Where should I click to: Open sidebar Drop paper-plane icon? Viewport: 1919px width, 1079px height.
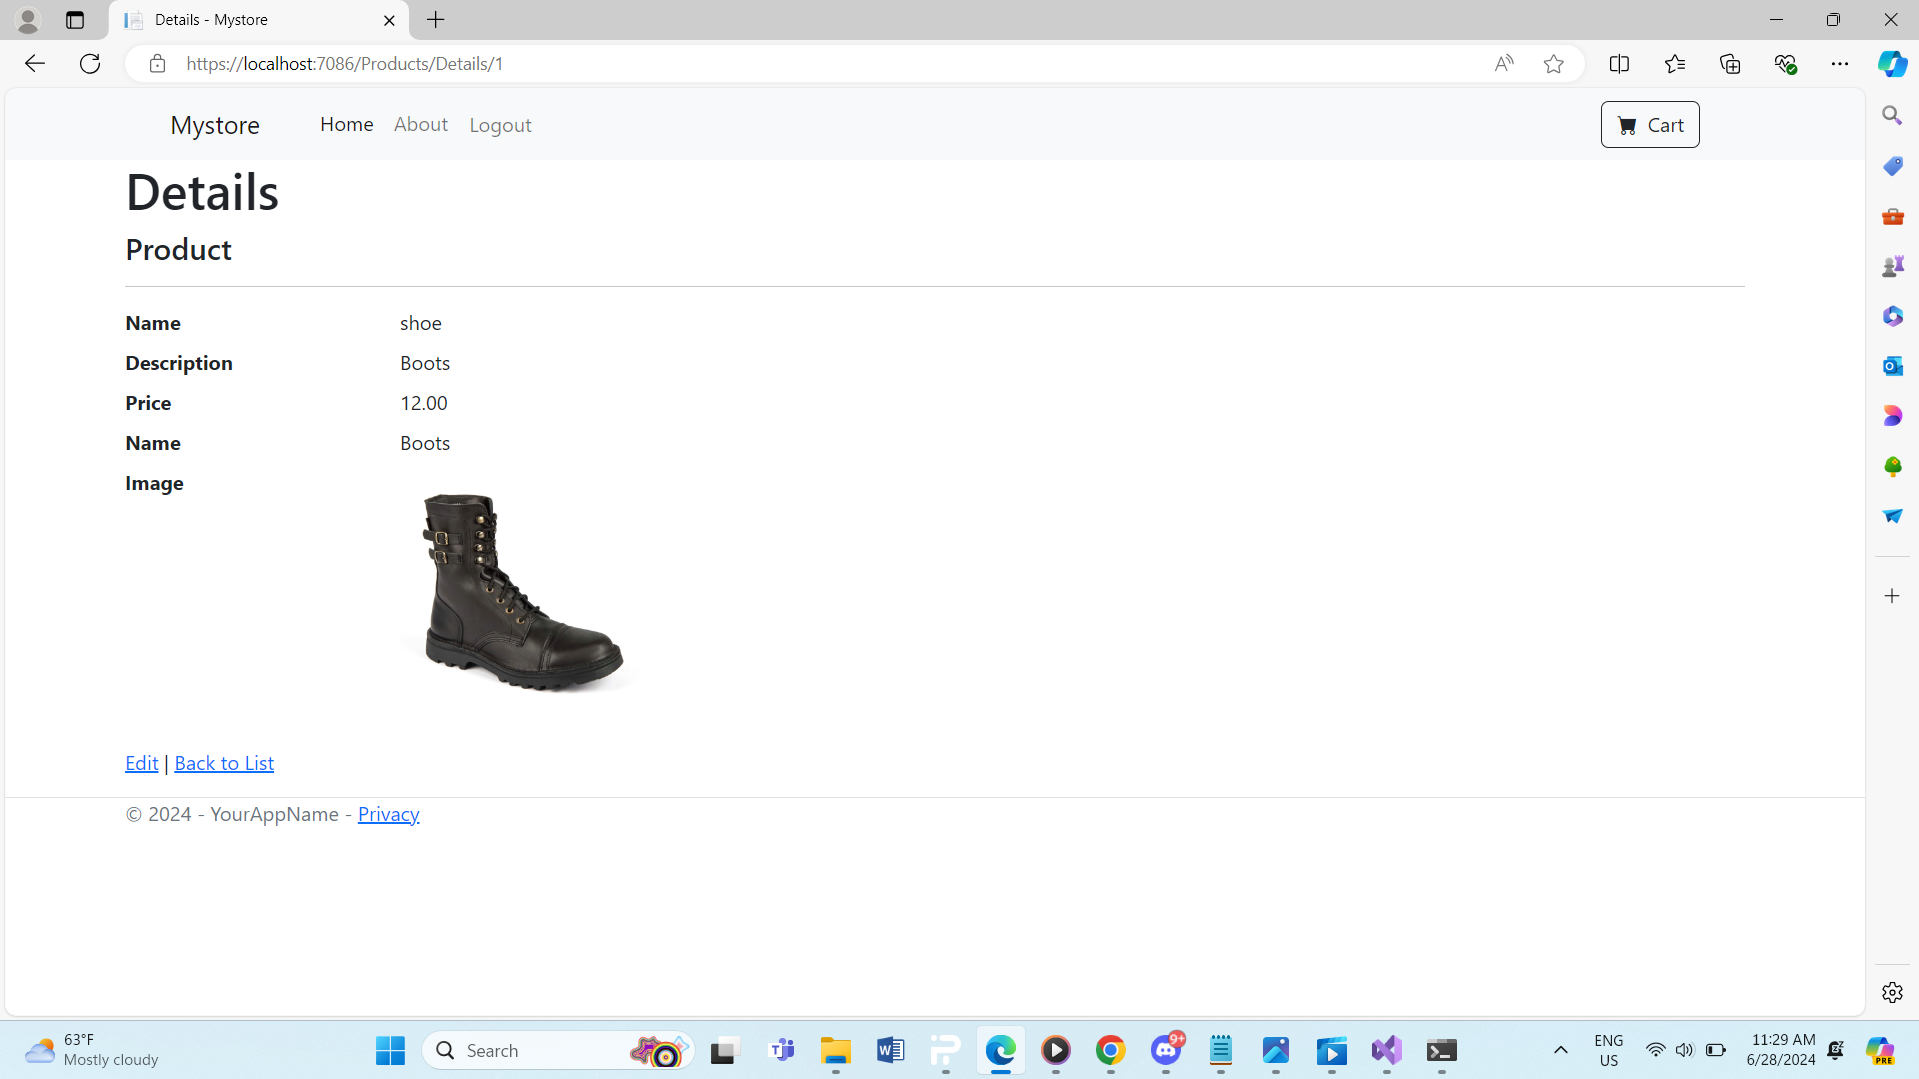1892,516
